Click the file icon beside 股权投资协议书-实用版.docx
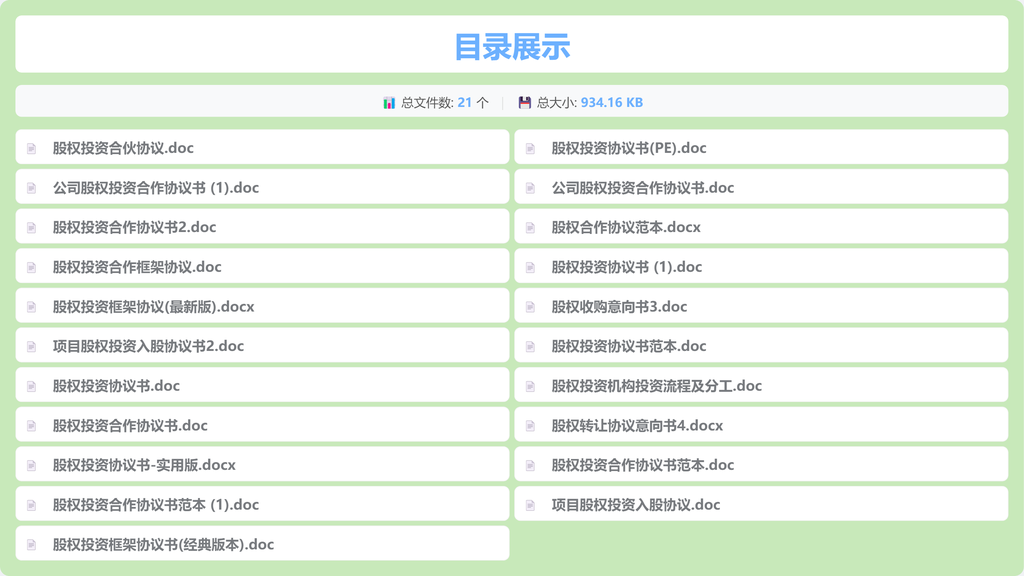The height and width of the screenshot is (576, 1024). coord(31,466)
